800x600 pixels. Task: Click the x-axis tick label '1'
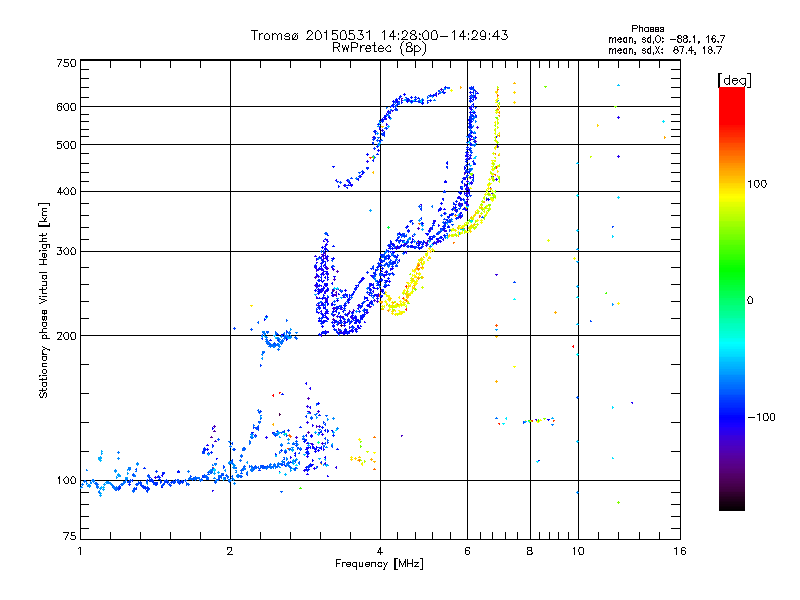coord(80,551)
